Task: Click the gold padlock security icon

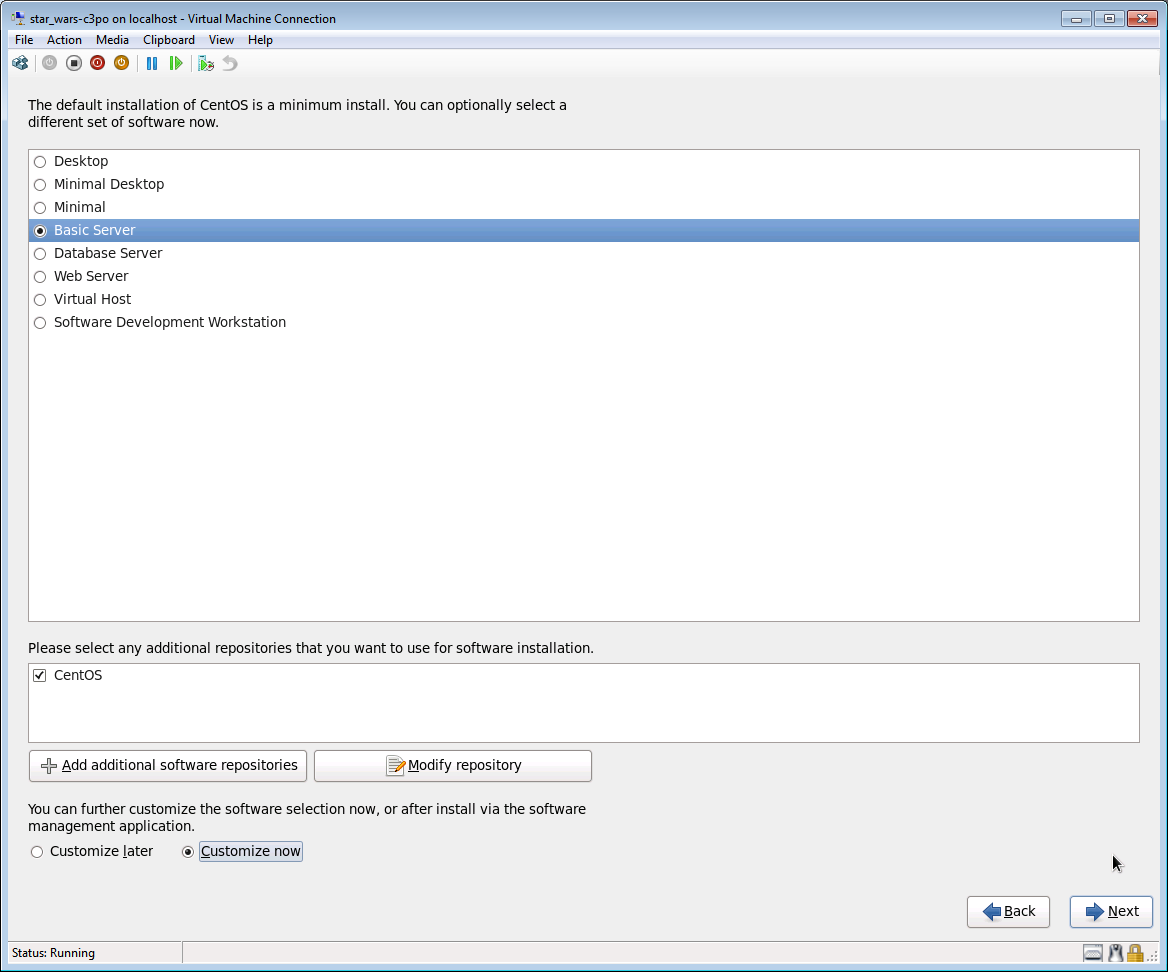Action: point(1134,953)
